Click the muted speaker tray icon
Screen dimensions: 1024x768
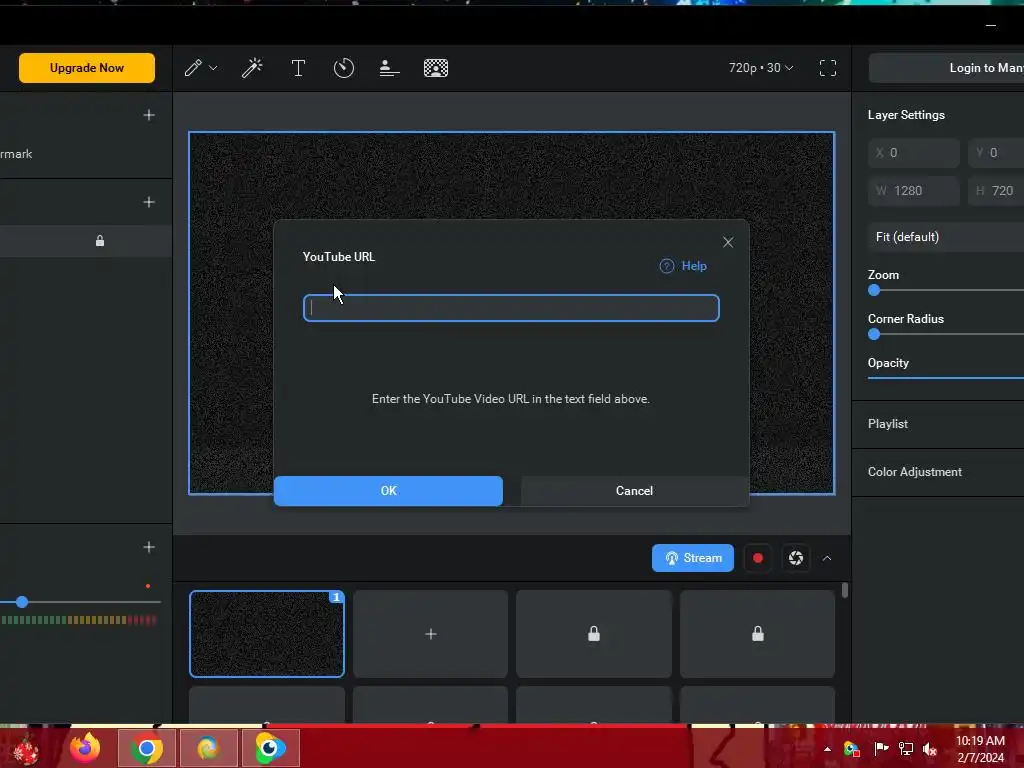(930, 749)
